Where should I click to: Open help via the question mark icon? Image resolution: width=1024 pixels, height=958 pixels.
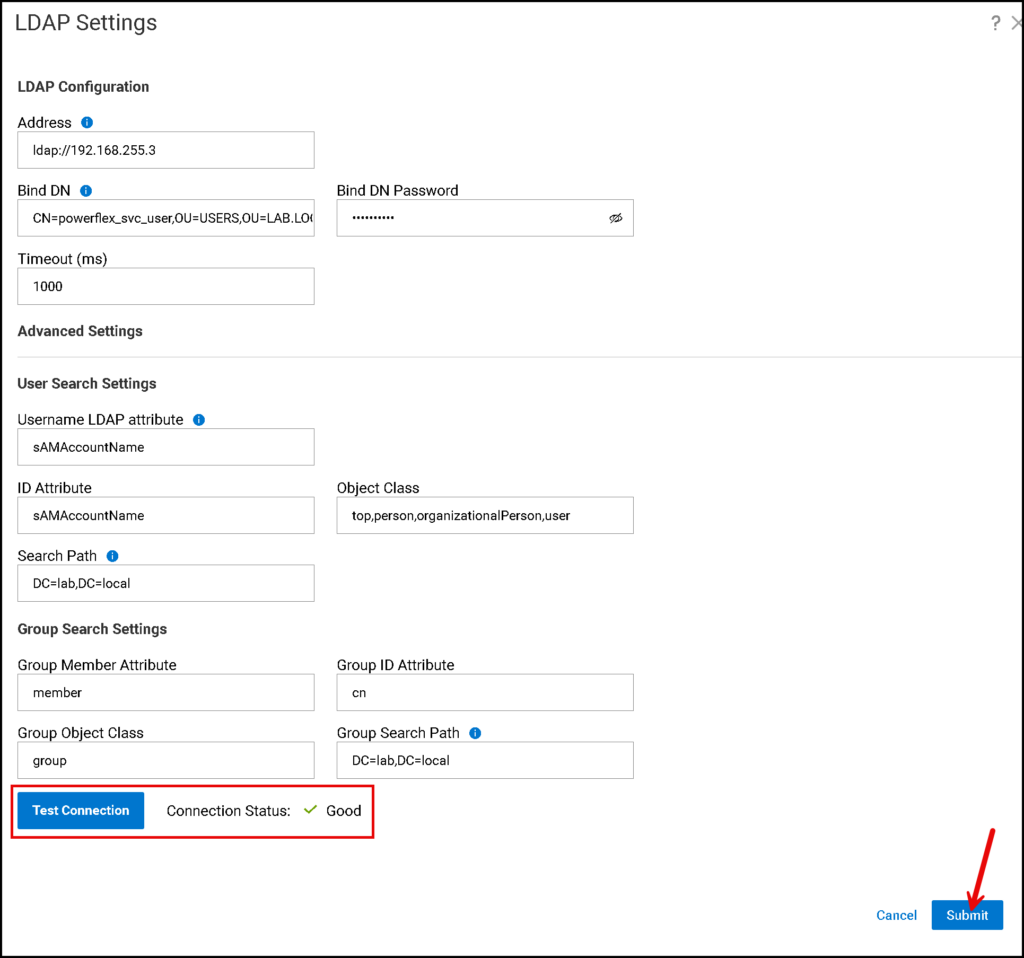pos(996,22)
